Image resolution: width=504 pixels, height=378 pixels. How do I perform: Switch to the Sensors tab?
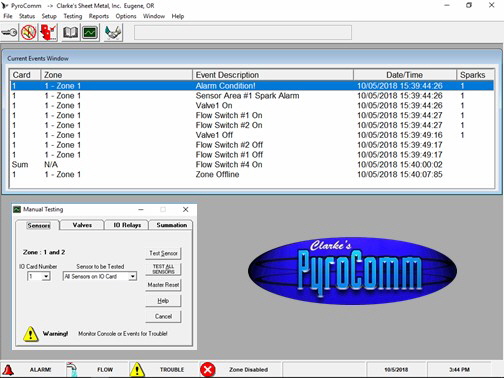(x=39, y=225)
